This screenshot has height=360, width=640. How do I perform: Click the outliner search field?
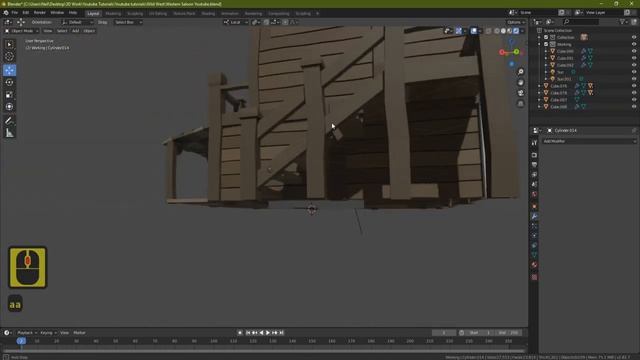click(x=581, y=22)
